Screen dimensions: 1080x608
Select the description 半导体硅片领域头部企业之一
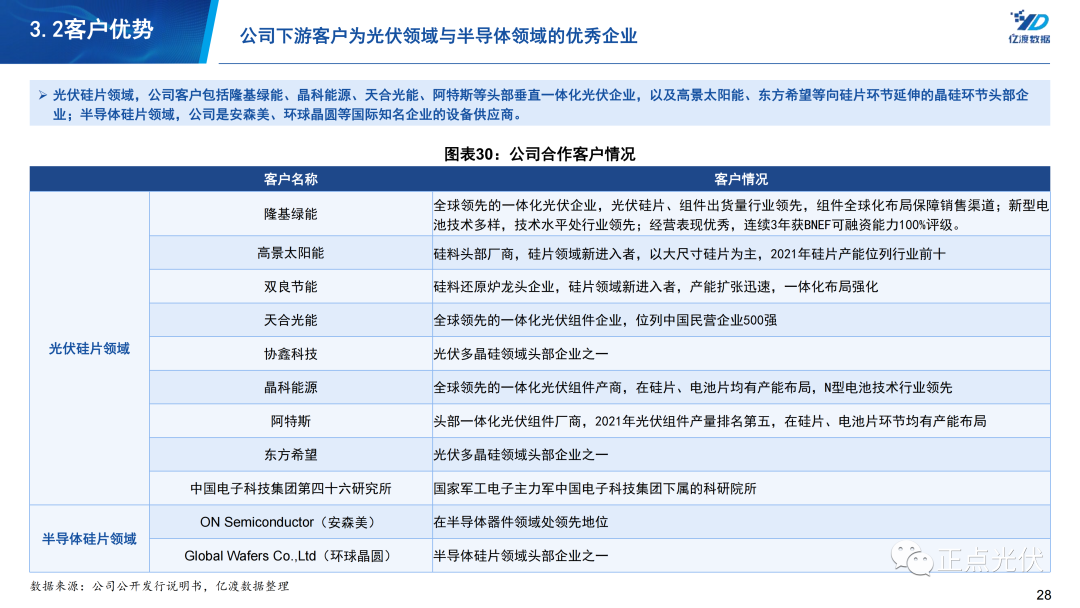point(521,556)
